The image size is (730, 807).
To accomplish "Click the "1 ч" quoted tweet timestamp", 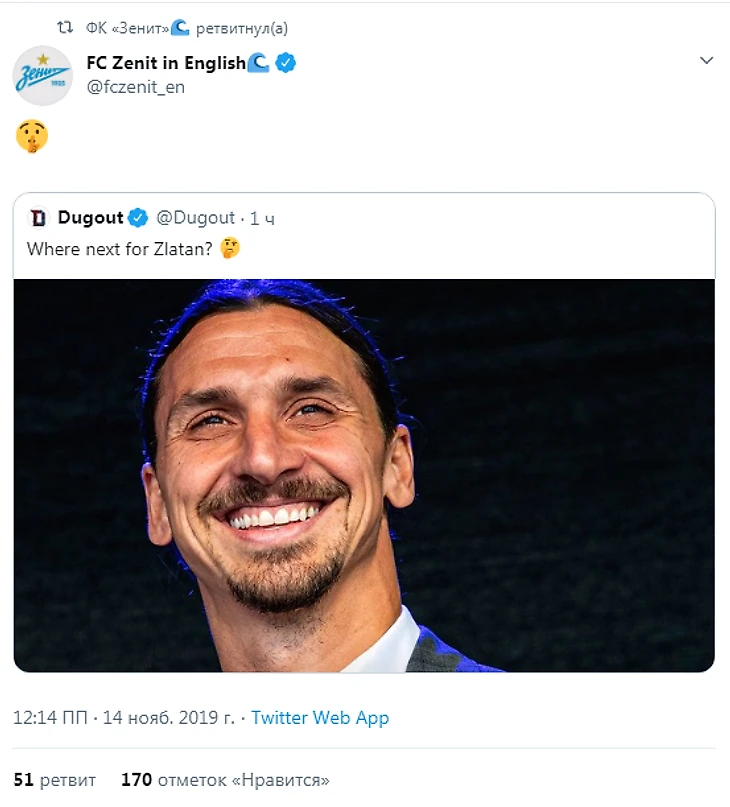I will 262,218.
